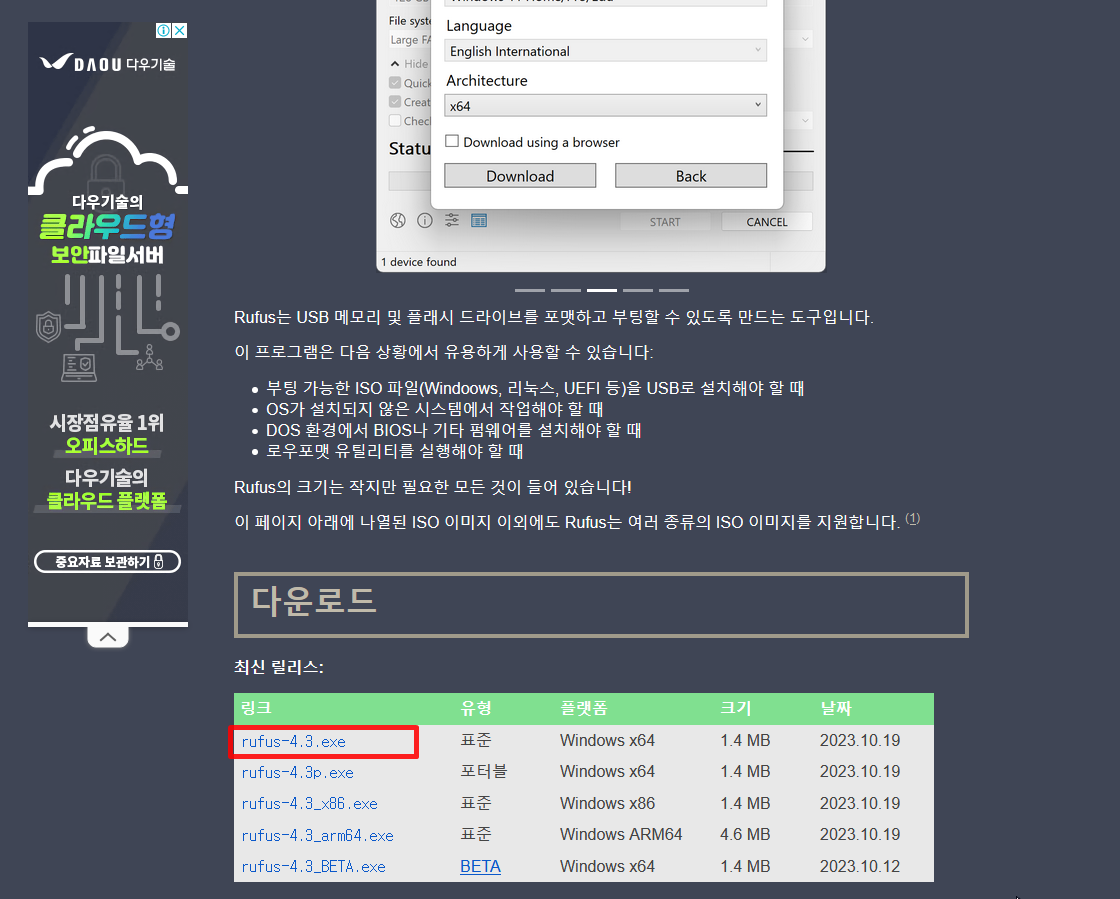This screenshot has width=1120, height=899.
Task: Click the 2023.10.12 date cell
Action: (860, 866)
